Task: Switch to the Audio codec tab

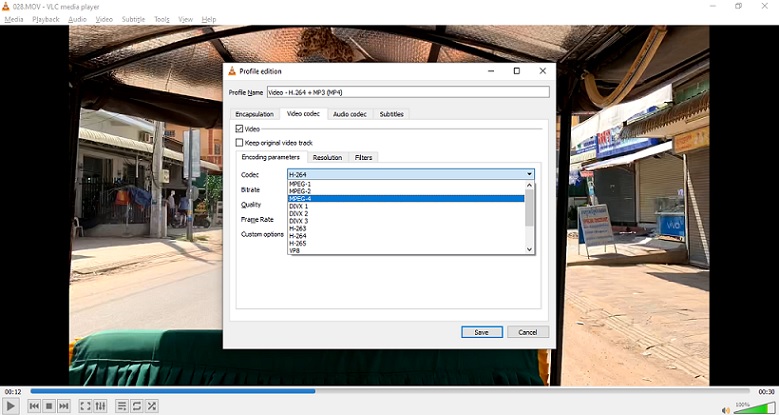Action: coord(350,114)
